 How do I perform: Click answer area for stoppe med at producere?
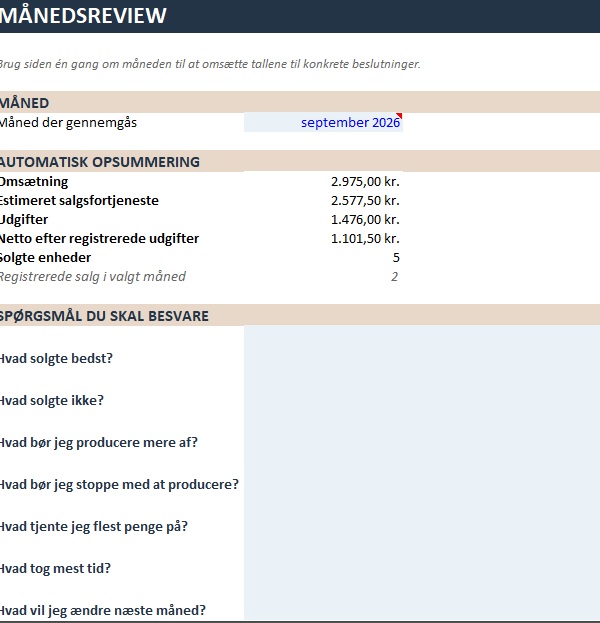point(422,485)
